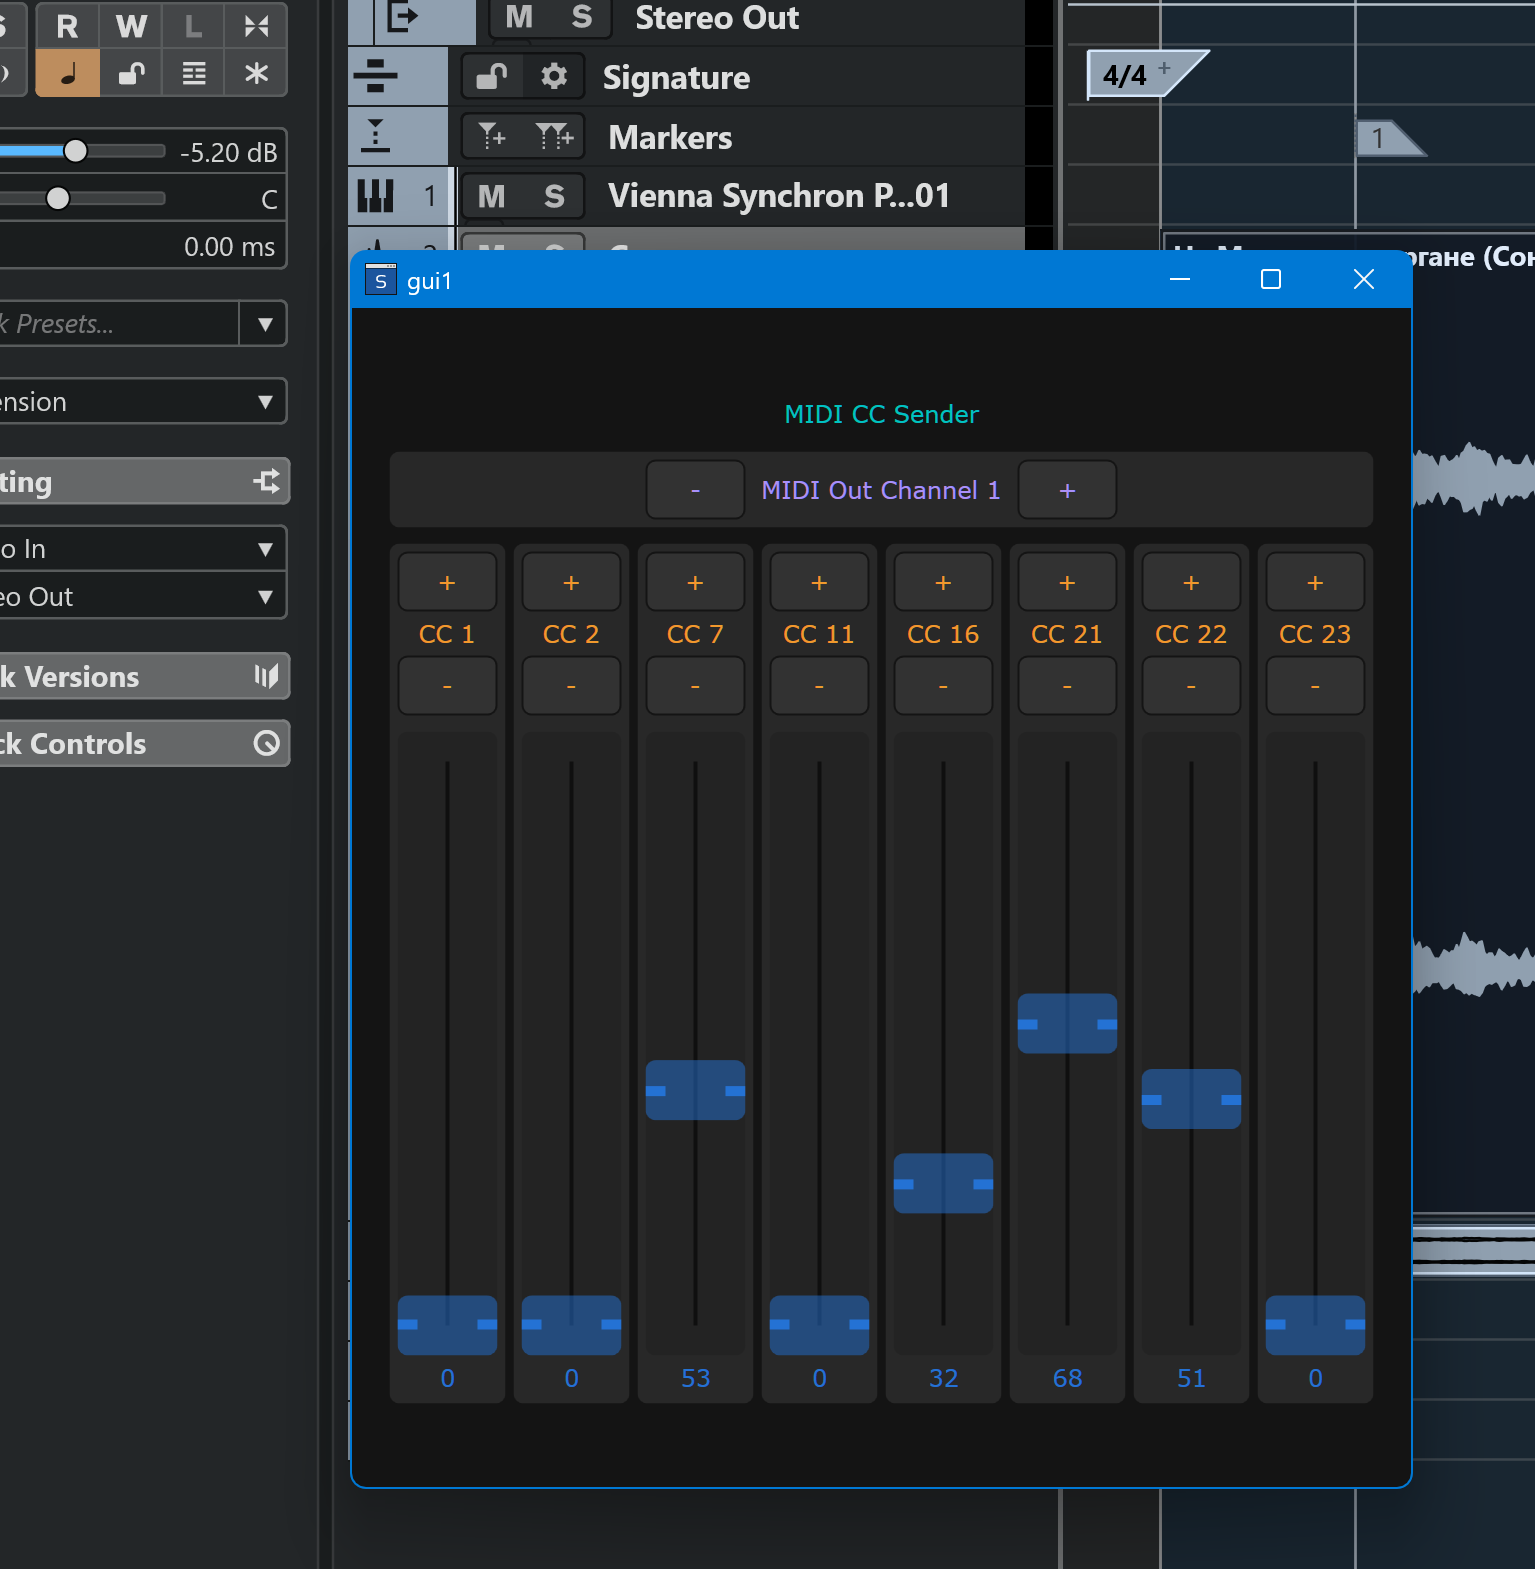Expand the Stereo In input dropdown
The image size is (1535, 1569).
(265, 549)
